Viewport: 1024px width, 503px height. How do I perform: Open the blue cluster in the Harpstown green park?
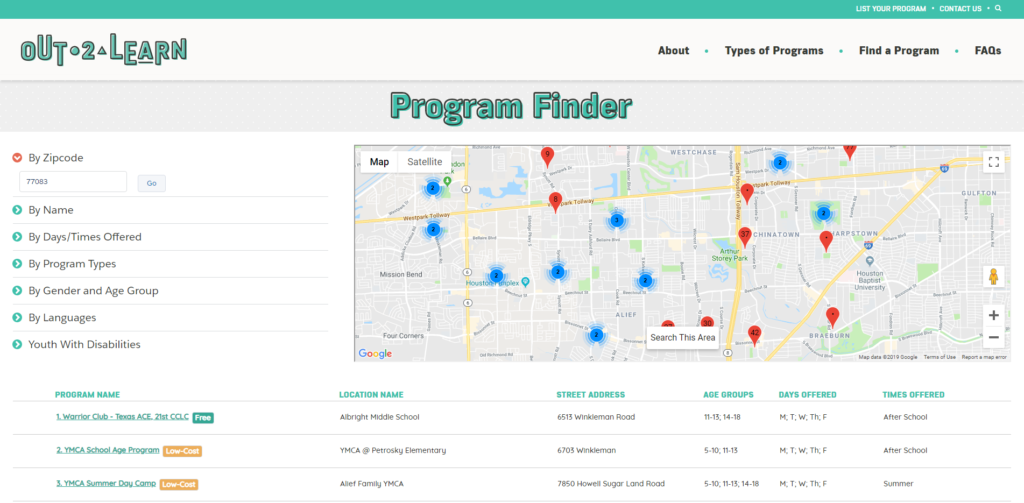pyautogui.click(x=824, y=213)
